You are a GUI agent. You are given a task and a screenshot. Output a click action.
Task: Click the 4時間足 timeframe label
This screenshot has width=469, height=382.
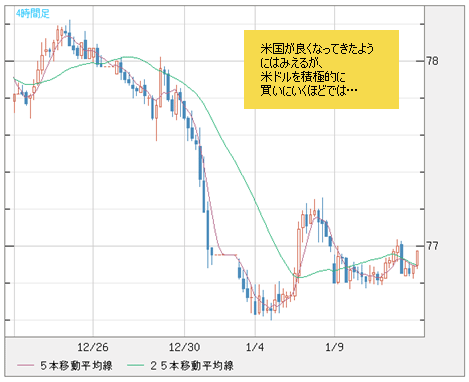(33, 14)
